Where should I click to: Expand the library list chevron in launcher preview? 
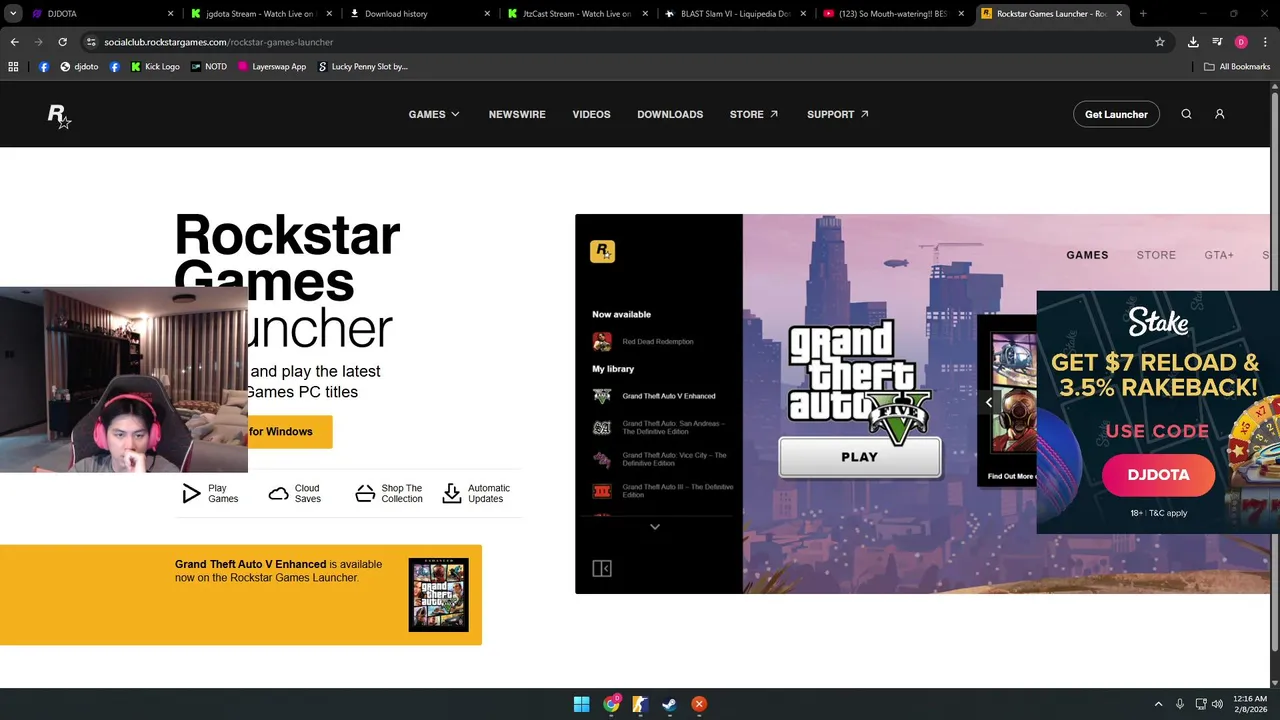tap(655, 527)
